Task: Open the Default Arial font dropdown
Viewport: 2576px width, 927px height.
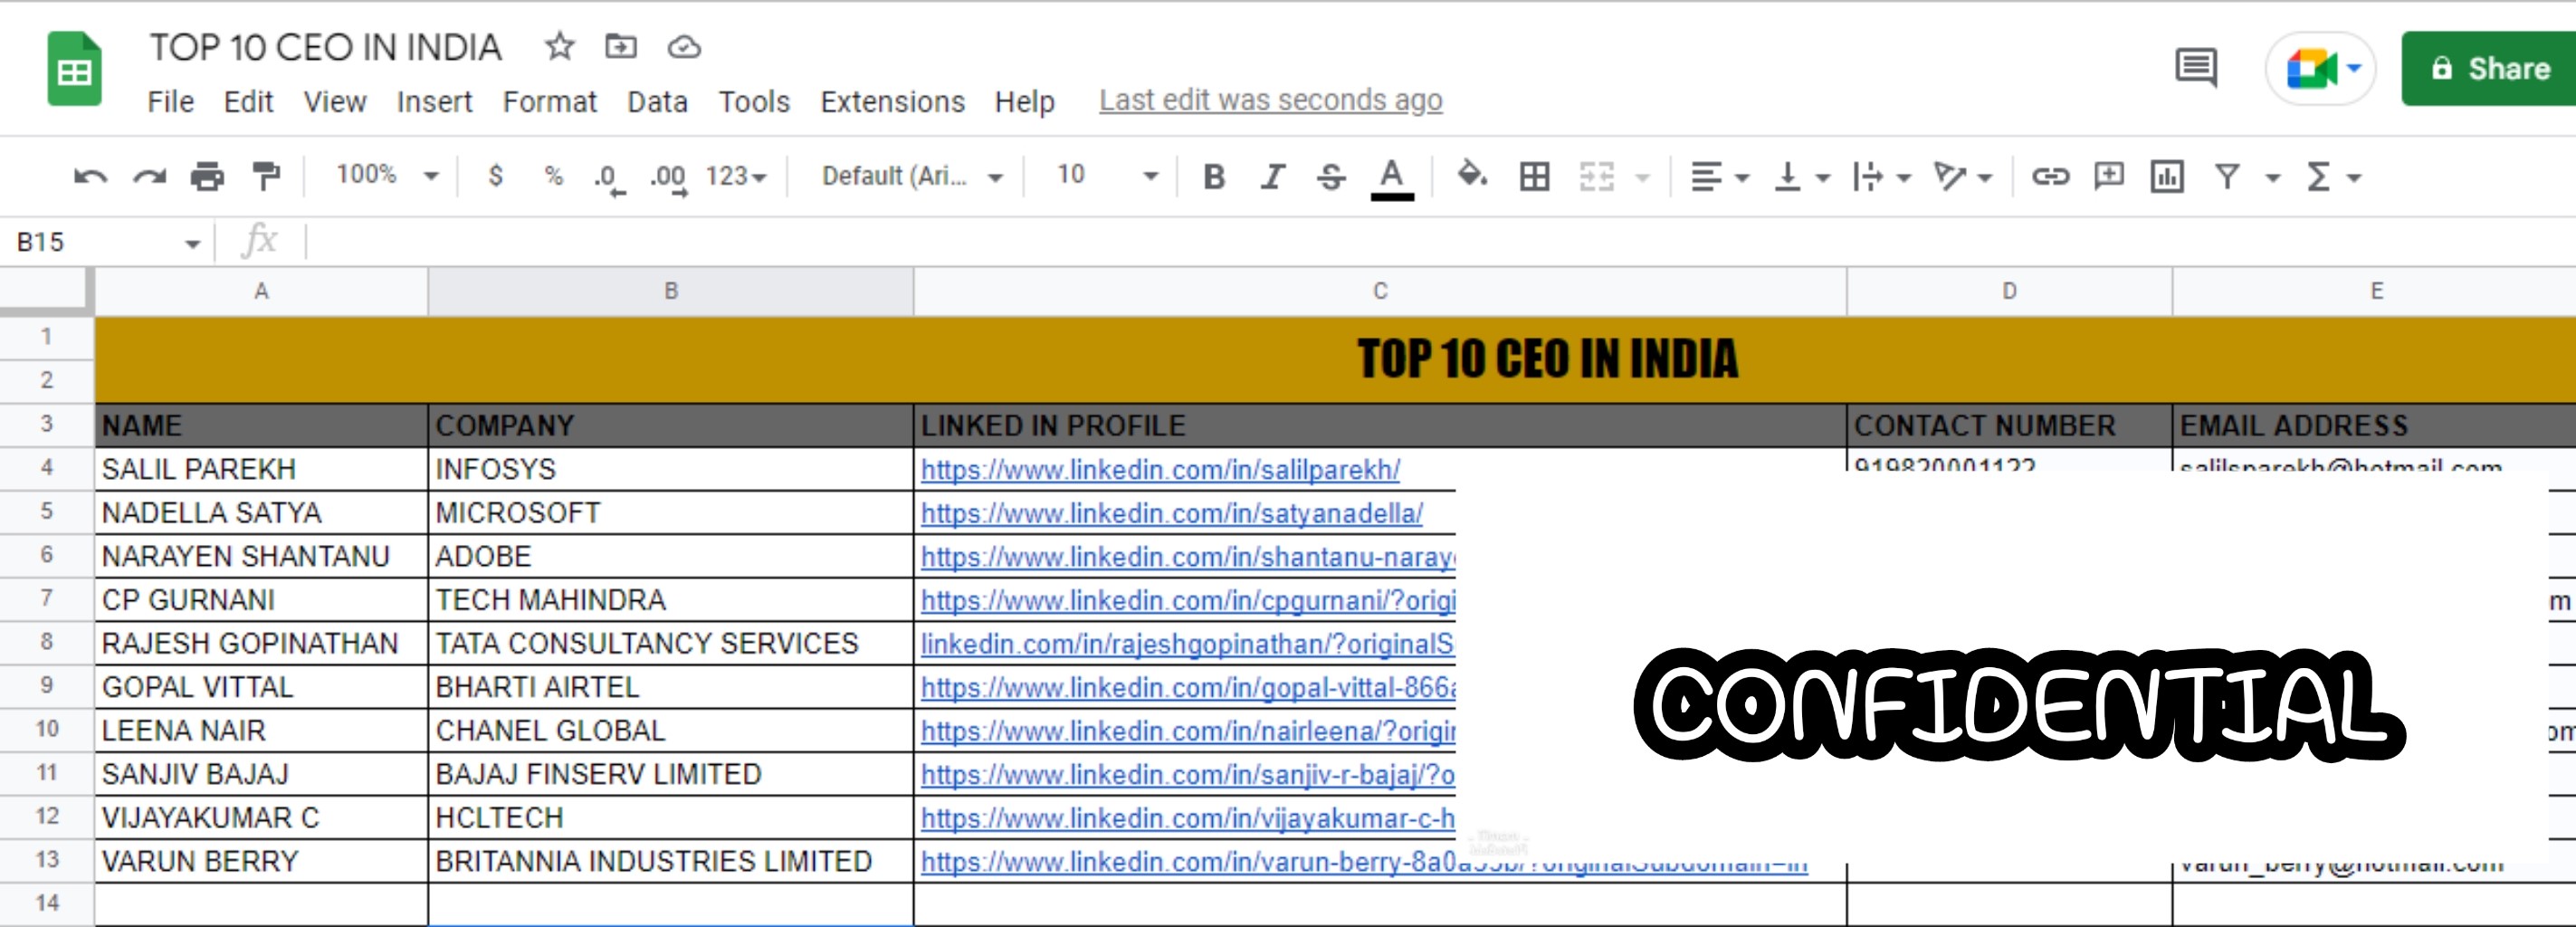Action: point(912,177)
